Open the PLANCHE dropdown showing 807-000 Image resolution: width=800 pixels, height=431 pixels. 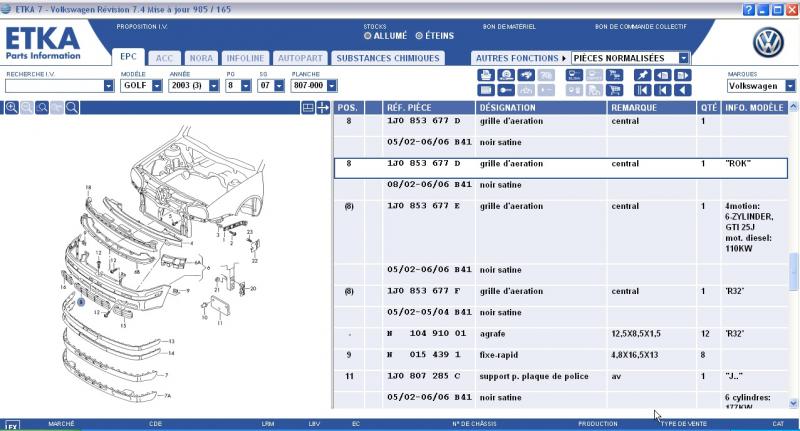coord(332,86)
